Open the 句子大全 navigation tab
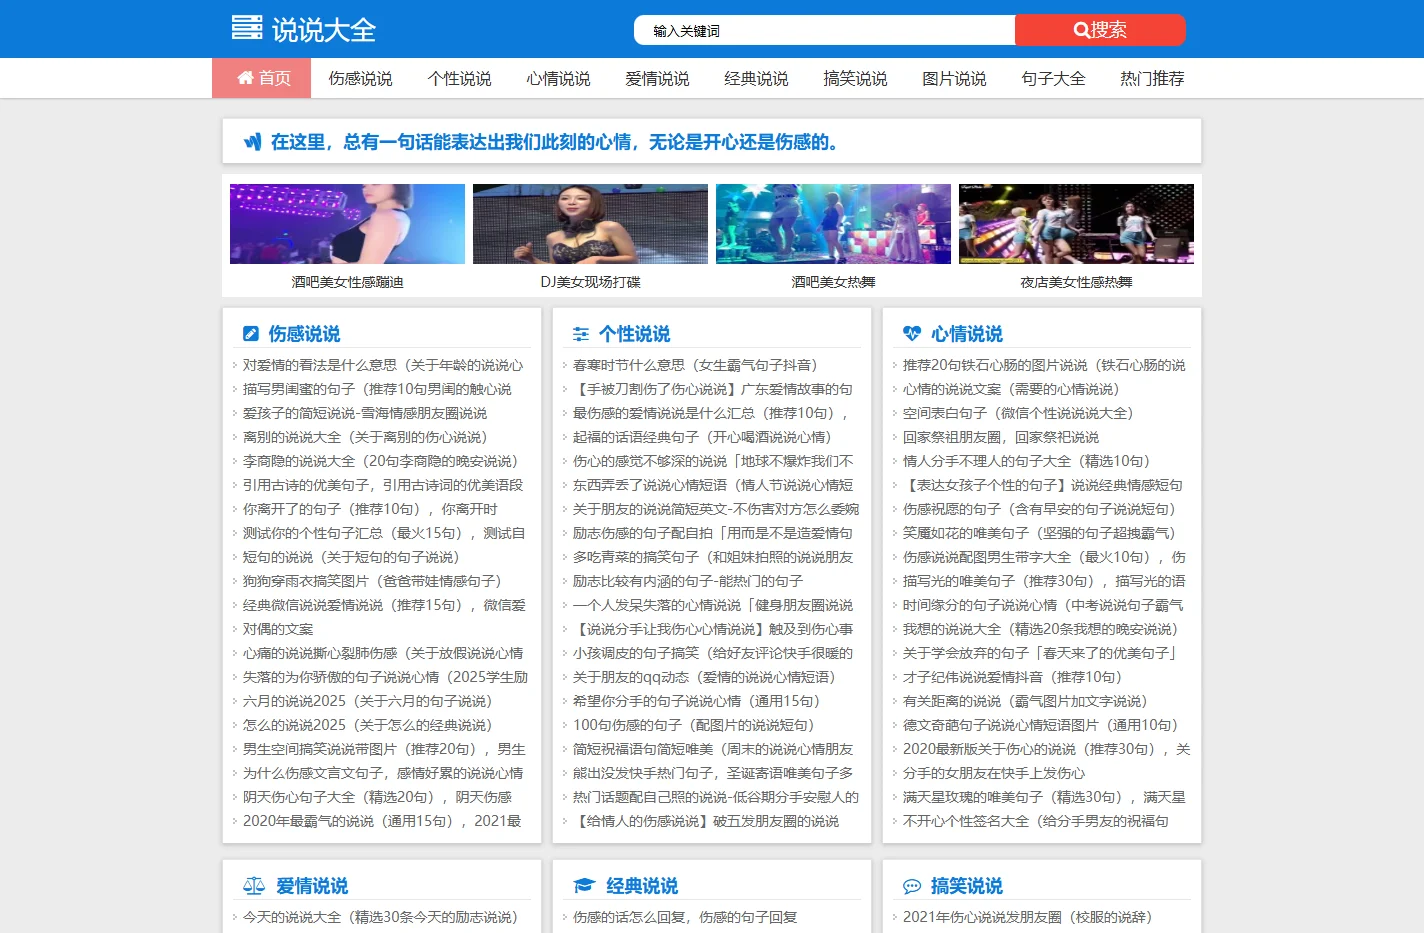The height and width of the screenshot is (933, 1424). coord(1054,78)
